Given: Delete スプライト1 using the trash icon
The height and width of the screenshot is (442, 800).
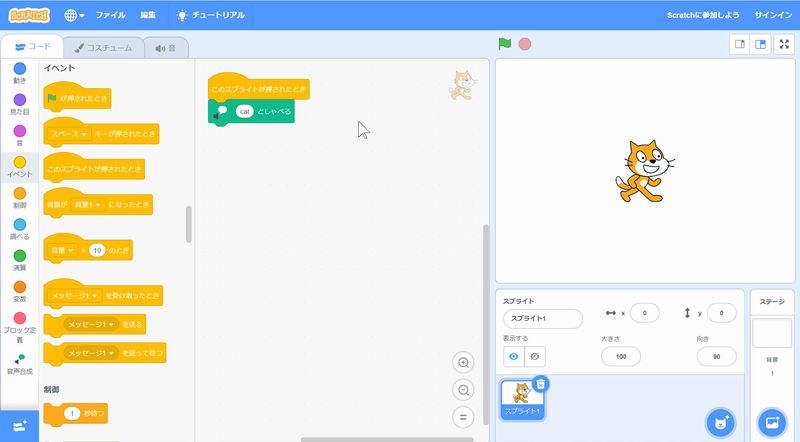Looking at the screenshot, I should tap(540, 383).
